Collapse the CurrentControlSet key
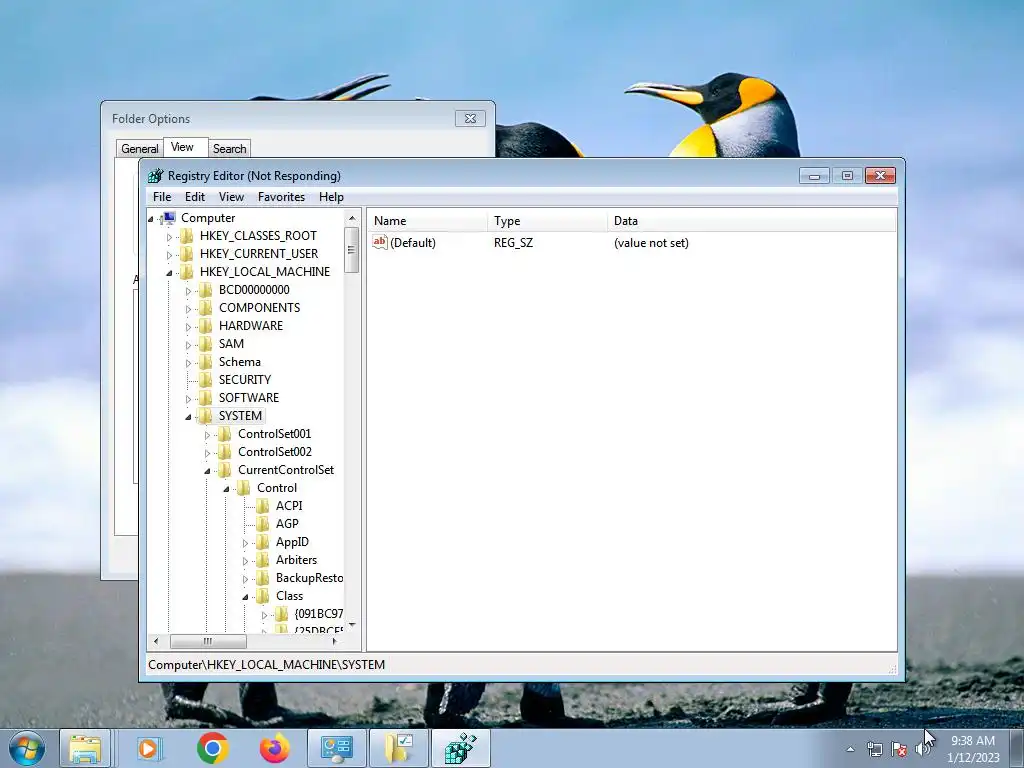 coord(207,471)
